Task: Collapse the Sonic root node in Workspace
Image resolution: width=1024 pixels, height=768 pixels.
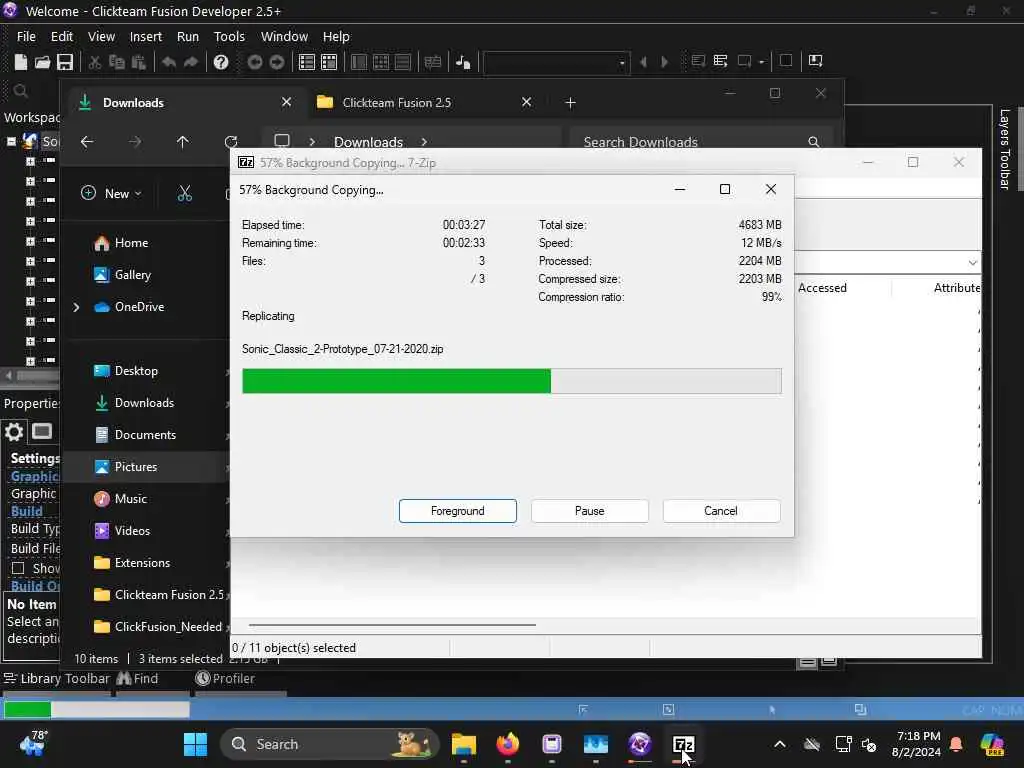Action: tap(11, 141)
